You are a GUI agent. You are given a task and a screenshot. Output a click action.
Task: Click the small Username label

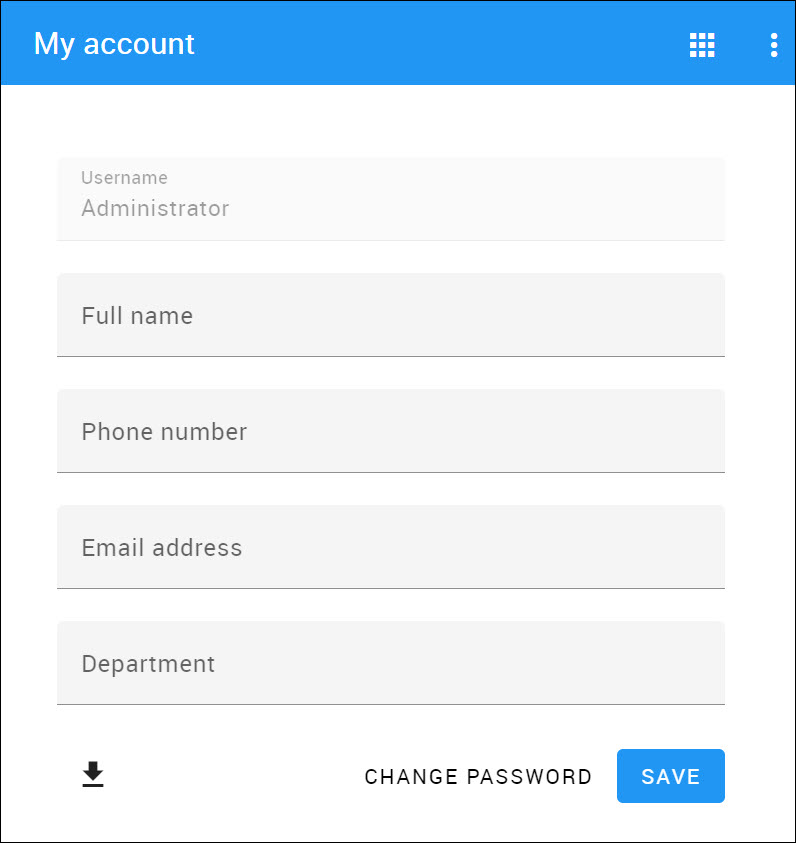click(x=124, y=178)
